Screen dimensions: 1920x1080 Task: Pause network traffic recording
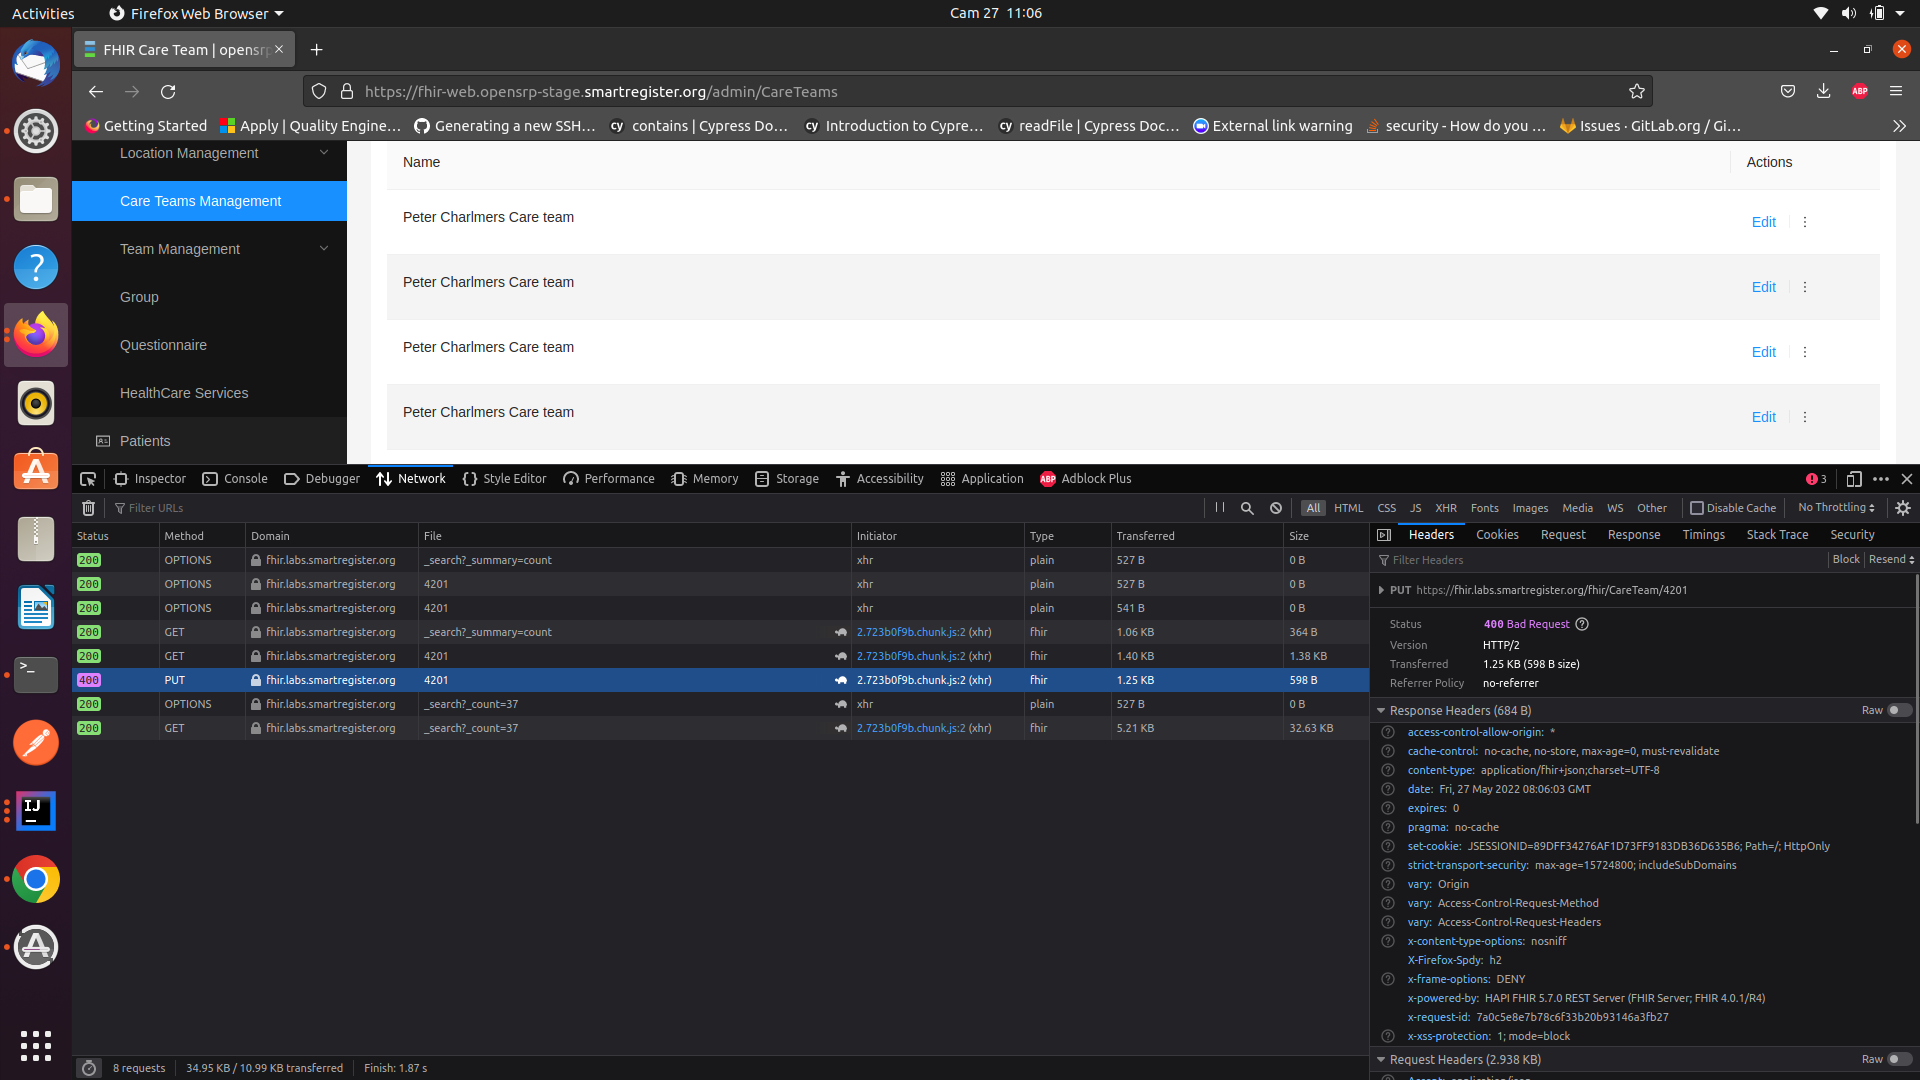(1219, 508)
